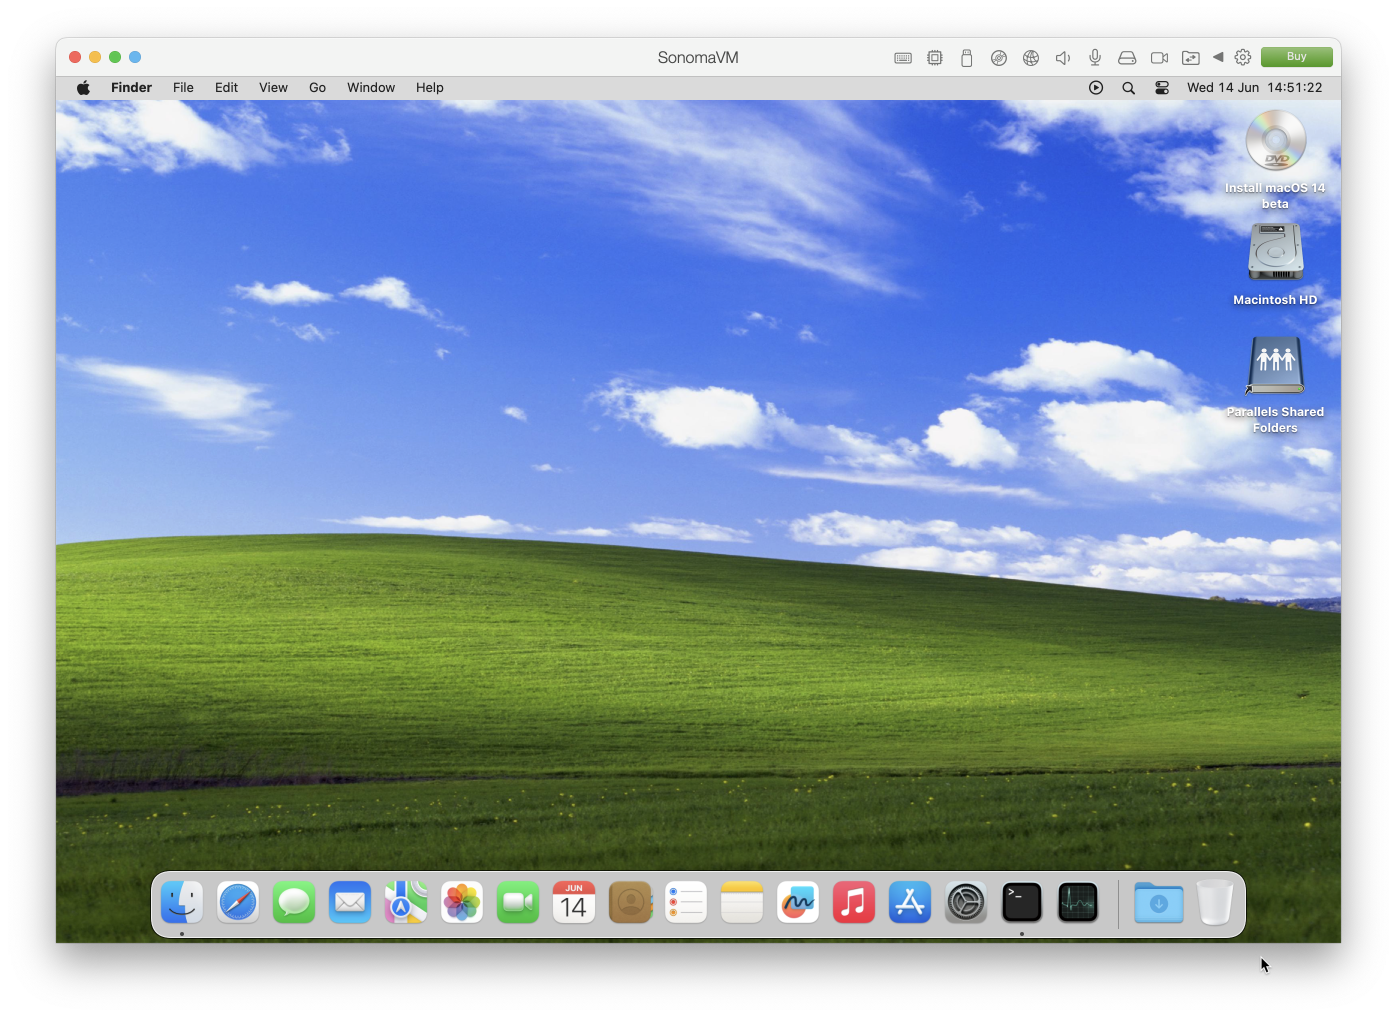Image resolution: width=1397 pixels, height=1017 pixels.
Task: Open the Edit menu
Action: coord(226,88)
